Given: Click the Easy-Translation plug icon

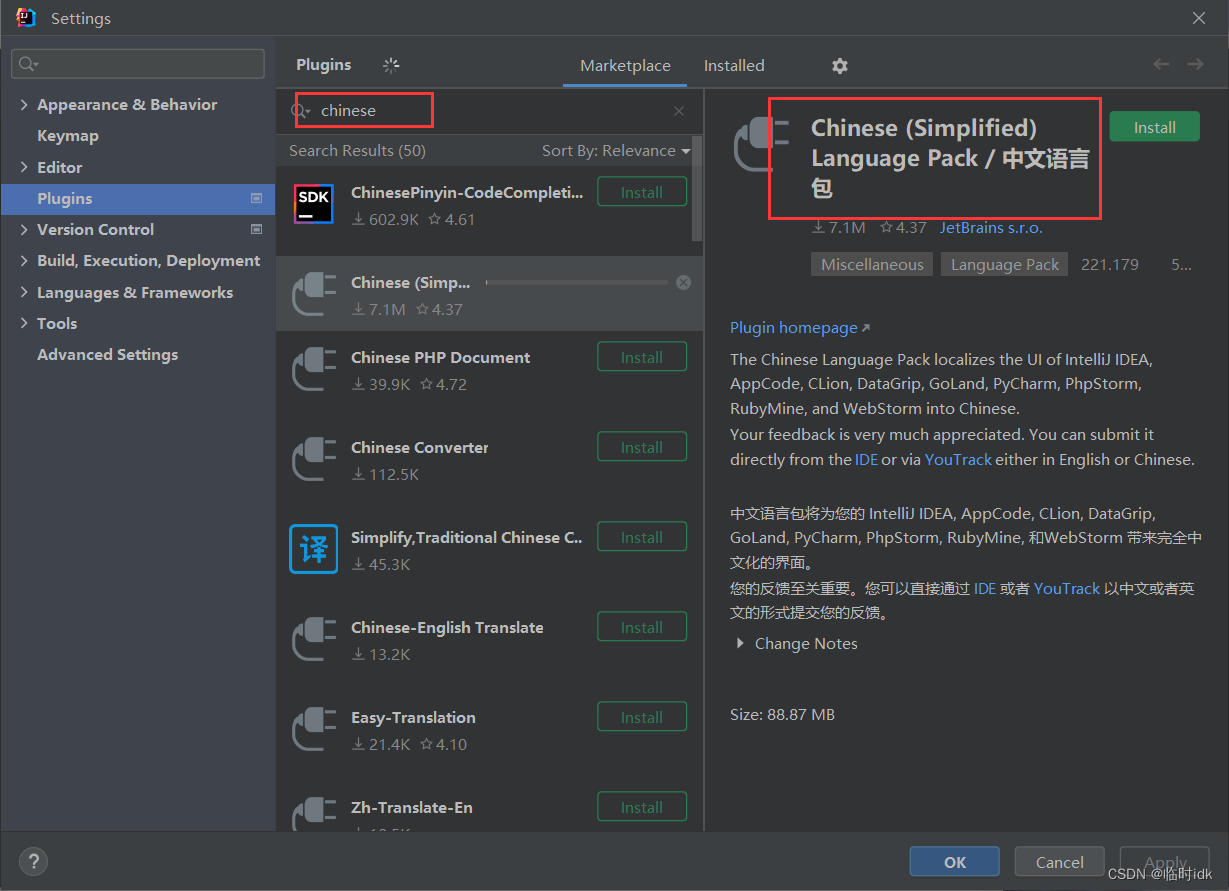Looking at the screenshot, I should click(314, 729).
